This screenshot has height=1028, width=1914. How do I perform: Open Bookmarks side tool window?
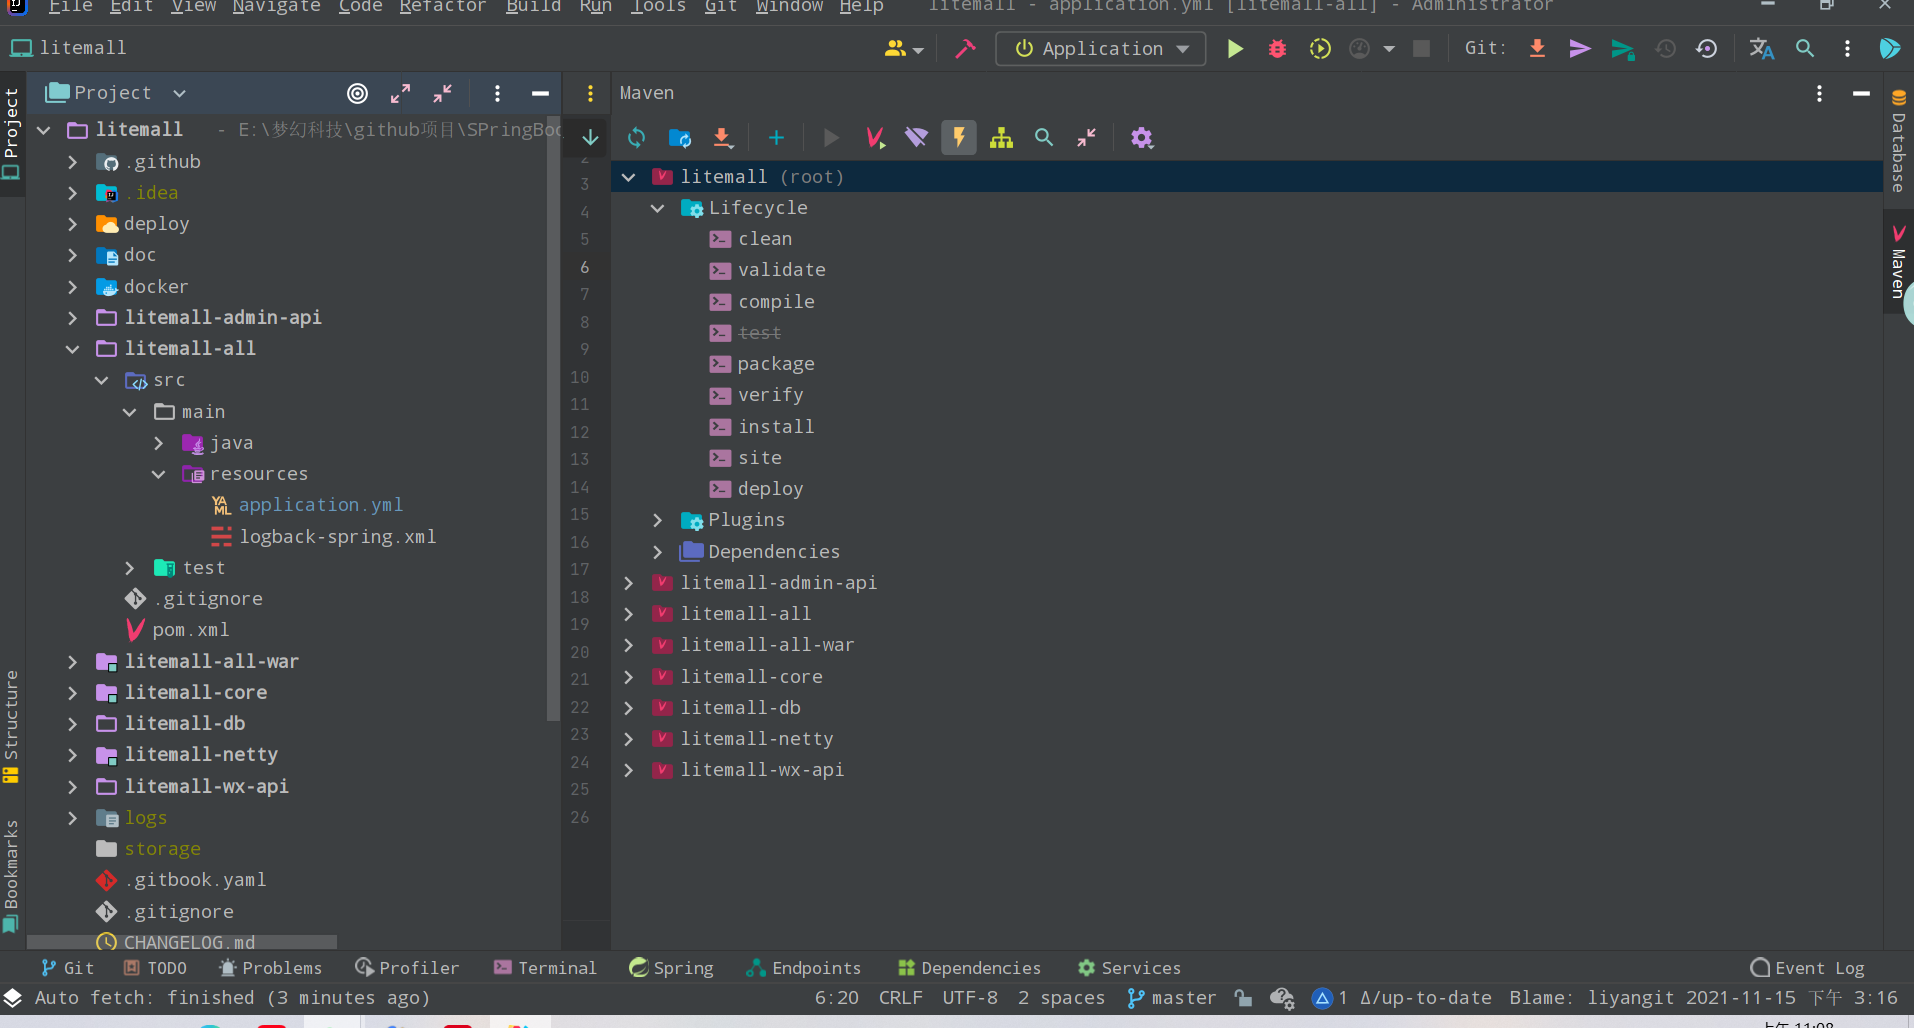[x=11, y=876]
